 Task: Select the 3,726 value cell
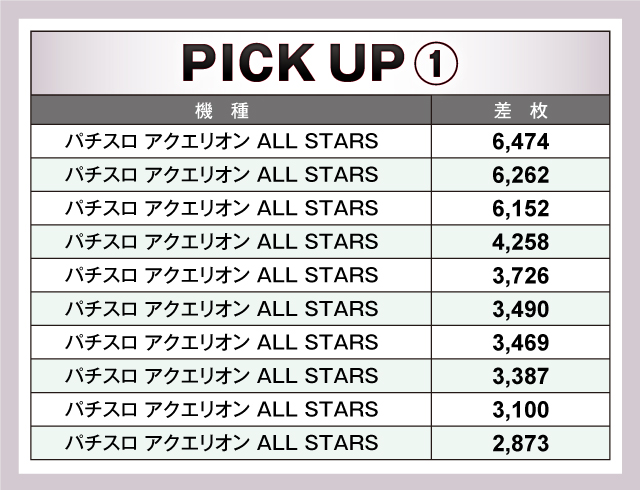pyautogui.click(x=521, y=276)
